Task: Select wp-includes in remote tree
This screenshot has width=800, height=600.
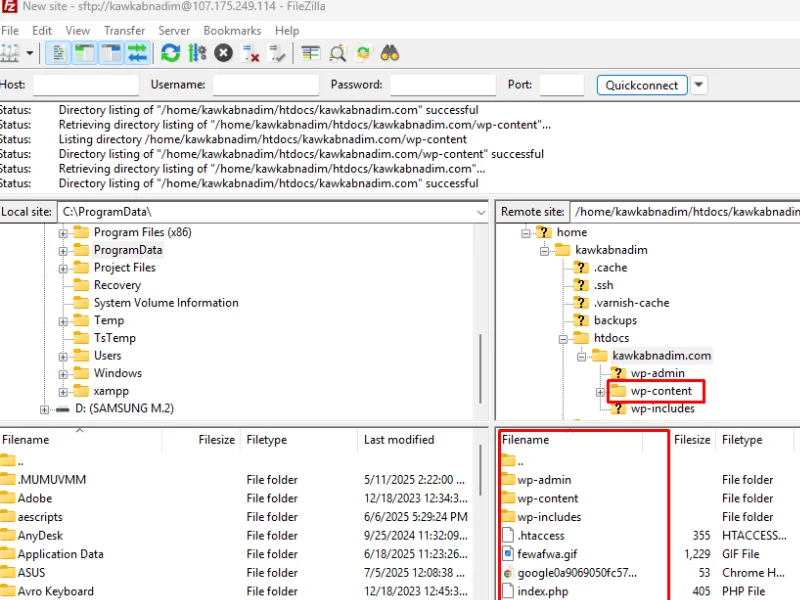Action: [662, 409]
